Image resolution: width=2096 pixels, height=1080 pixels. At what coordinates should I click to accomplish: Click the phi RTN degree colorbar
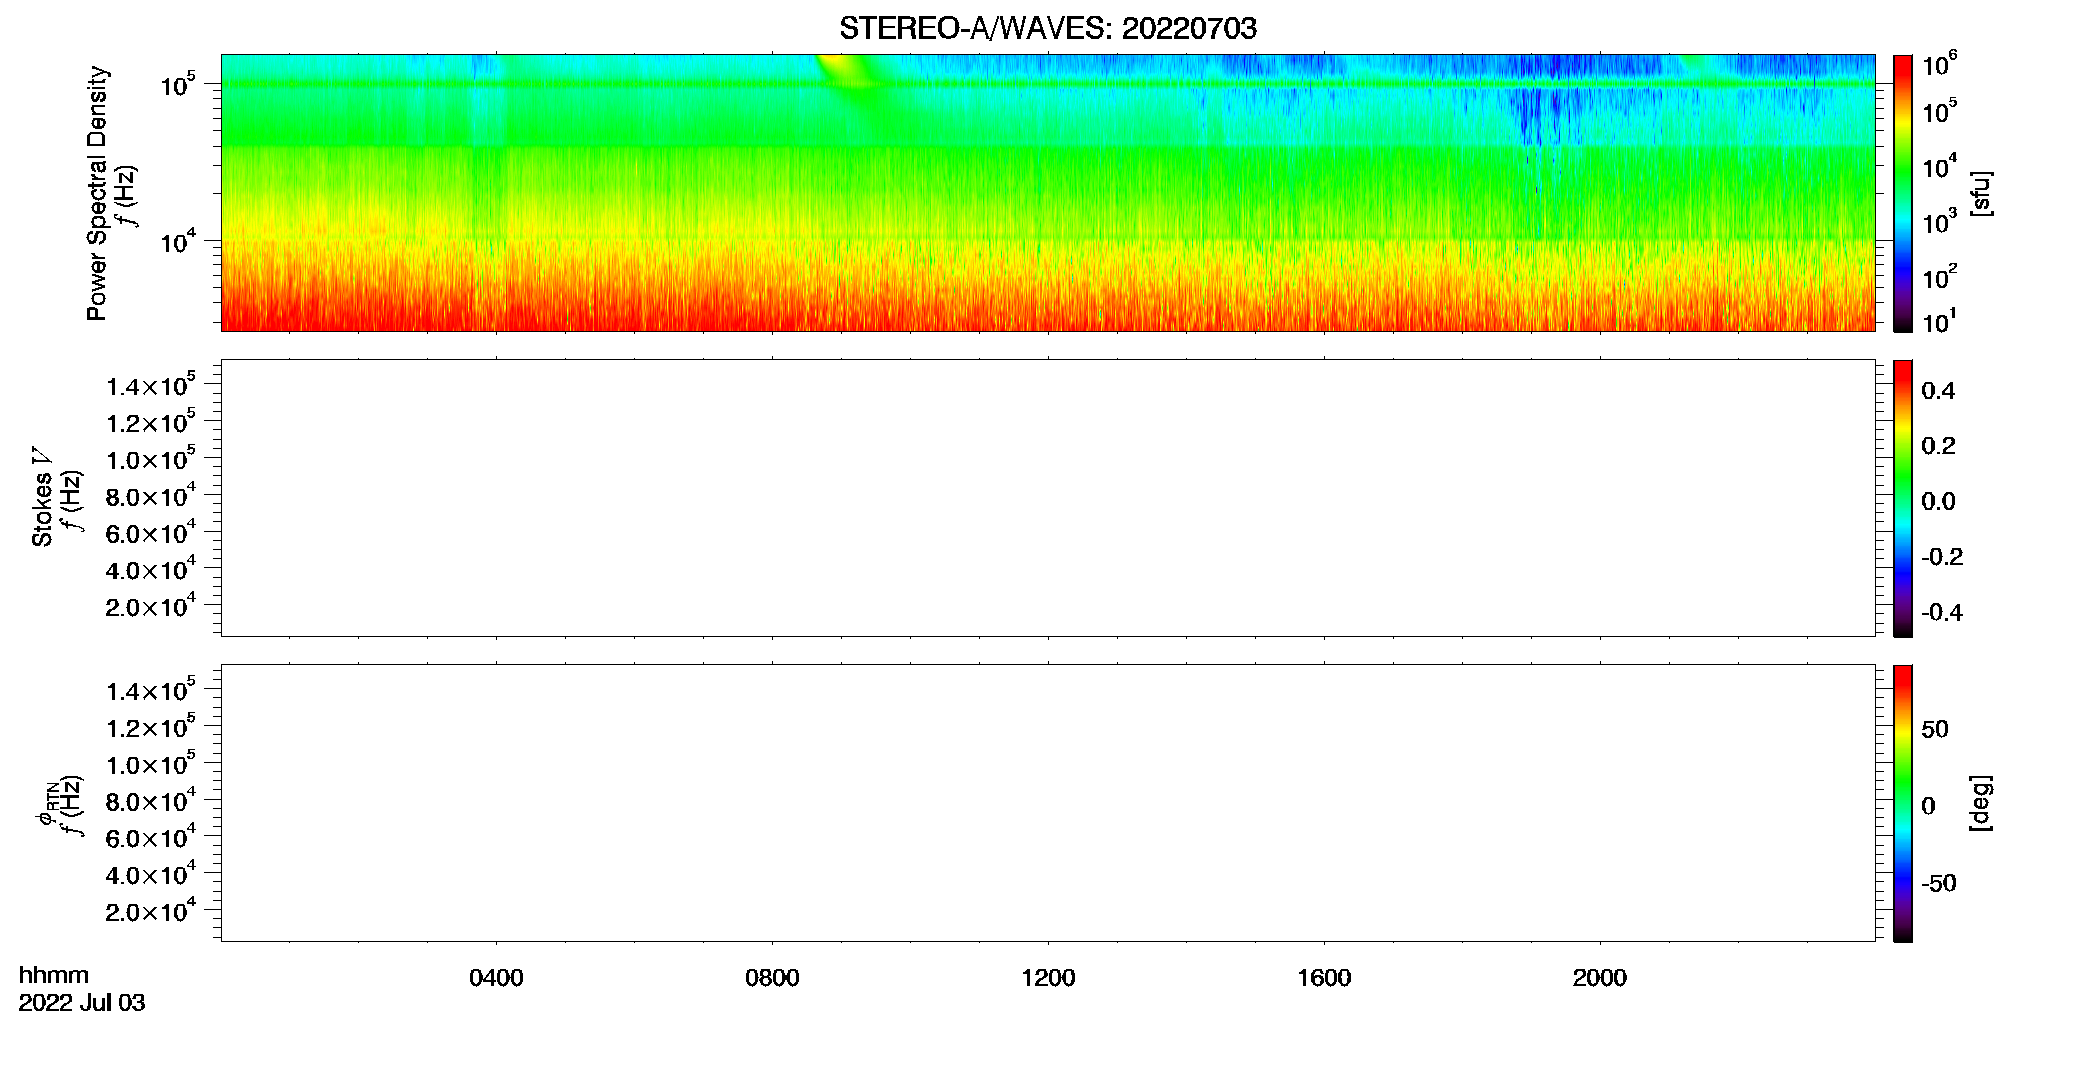tap(1903, 803)
